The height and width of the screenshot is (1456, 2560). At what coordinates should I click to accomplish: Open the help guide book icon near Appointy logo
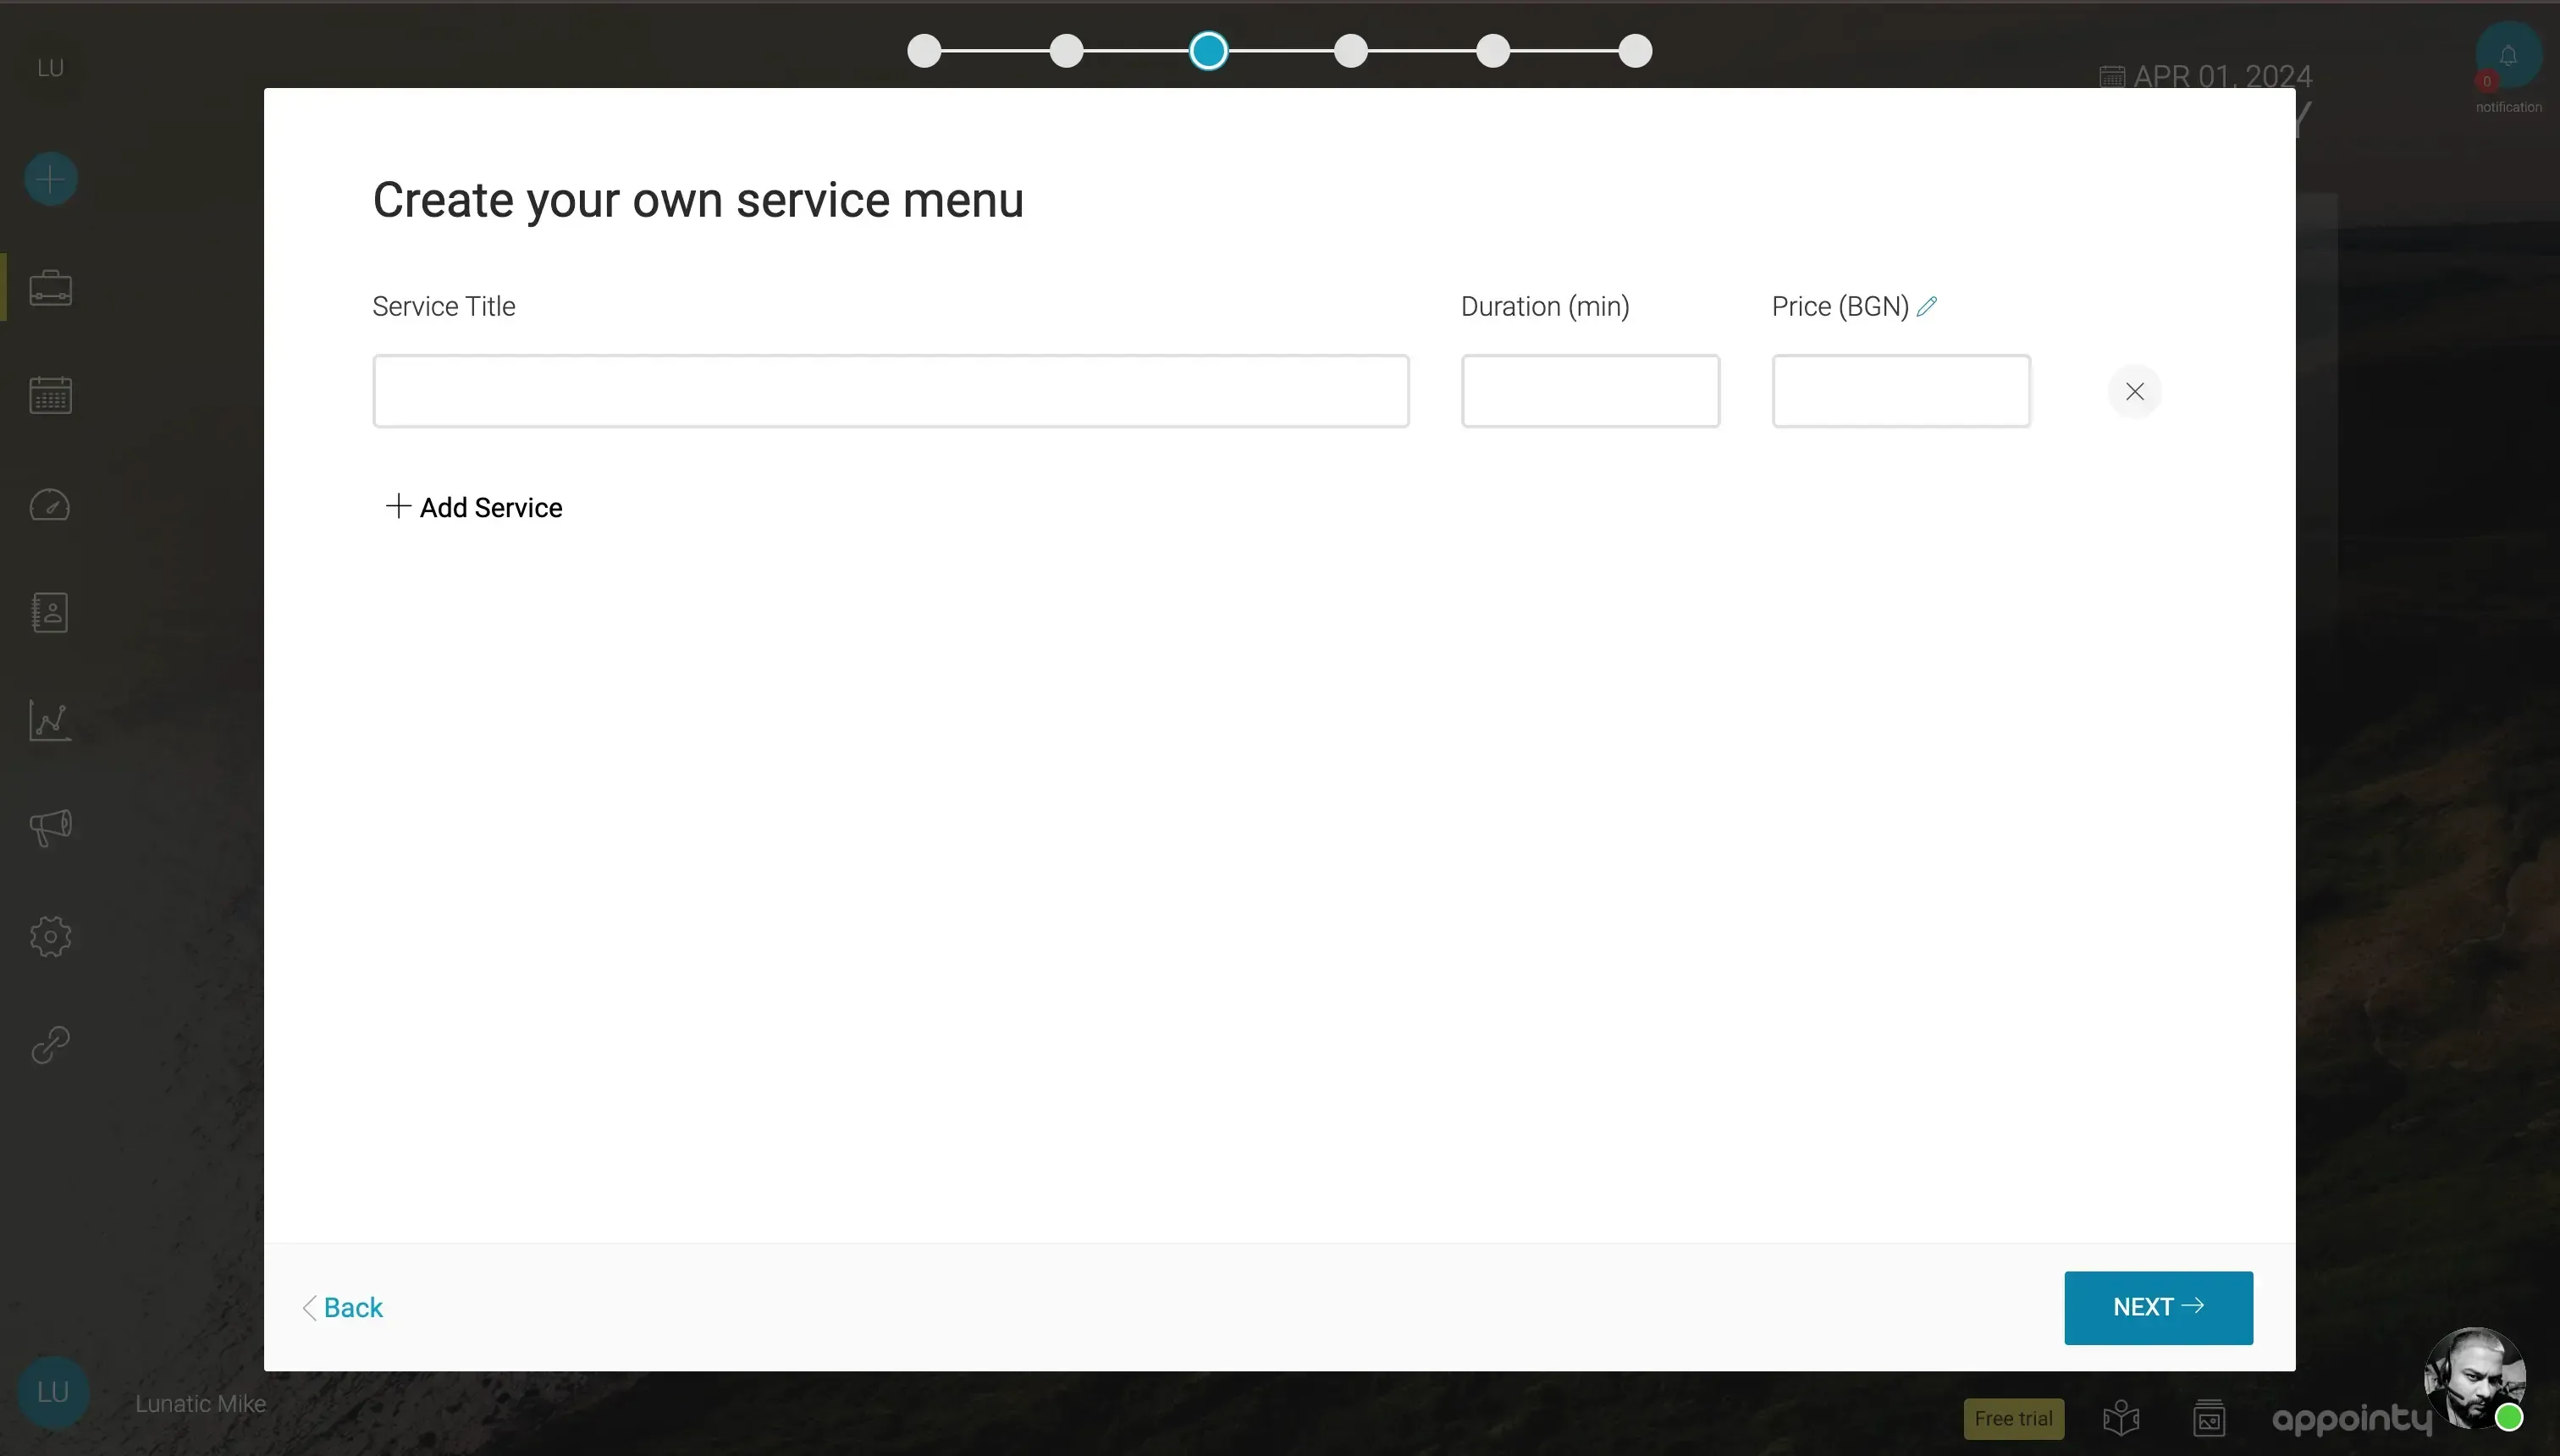coord(2121,1418)
